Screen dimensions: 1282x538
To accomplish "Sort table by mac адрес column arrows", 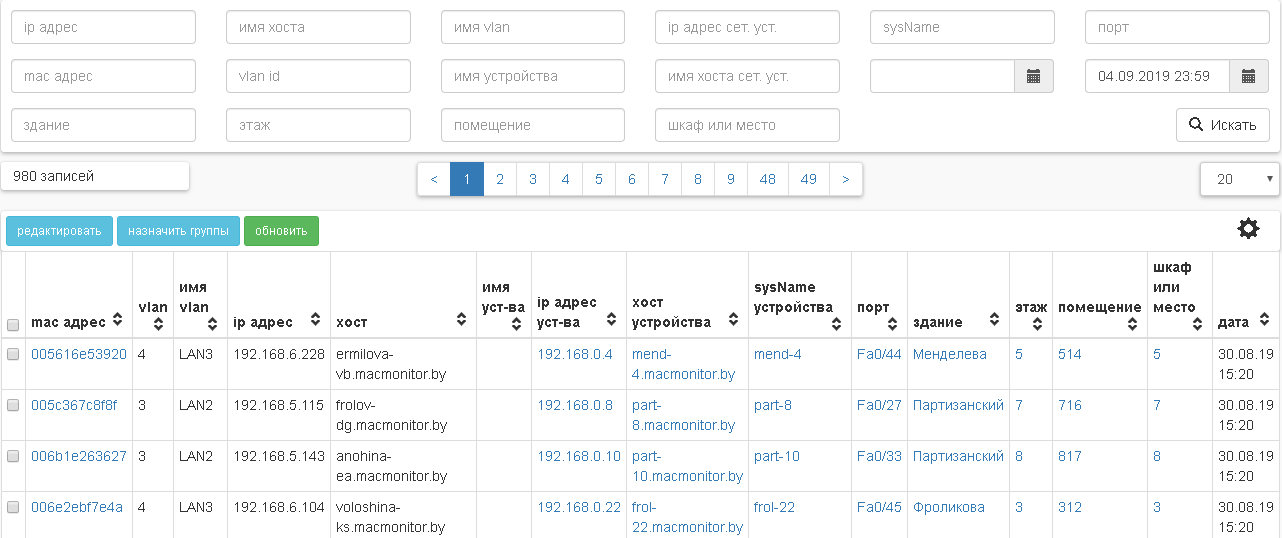I will (118, 321).
